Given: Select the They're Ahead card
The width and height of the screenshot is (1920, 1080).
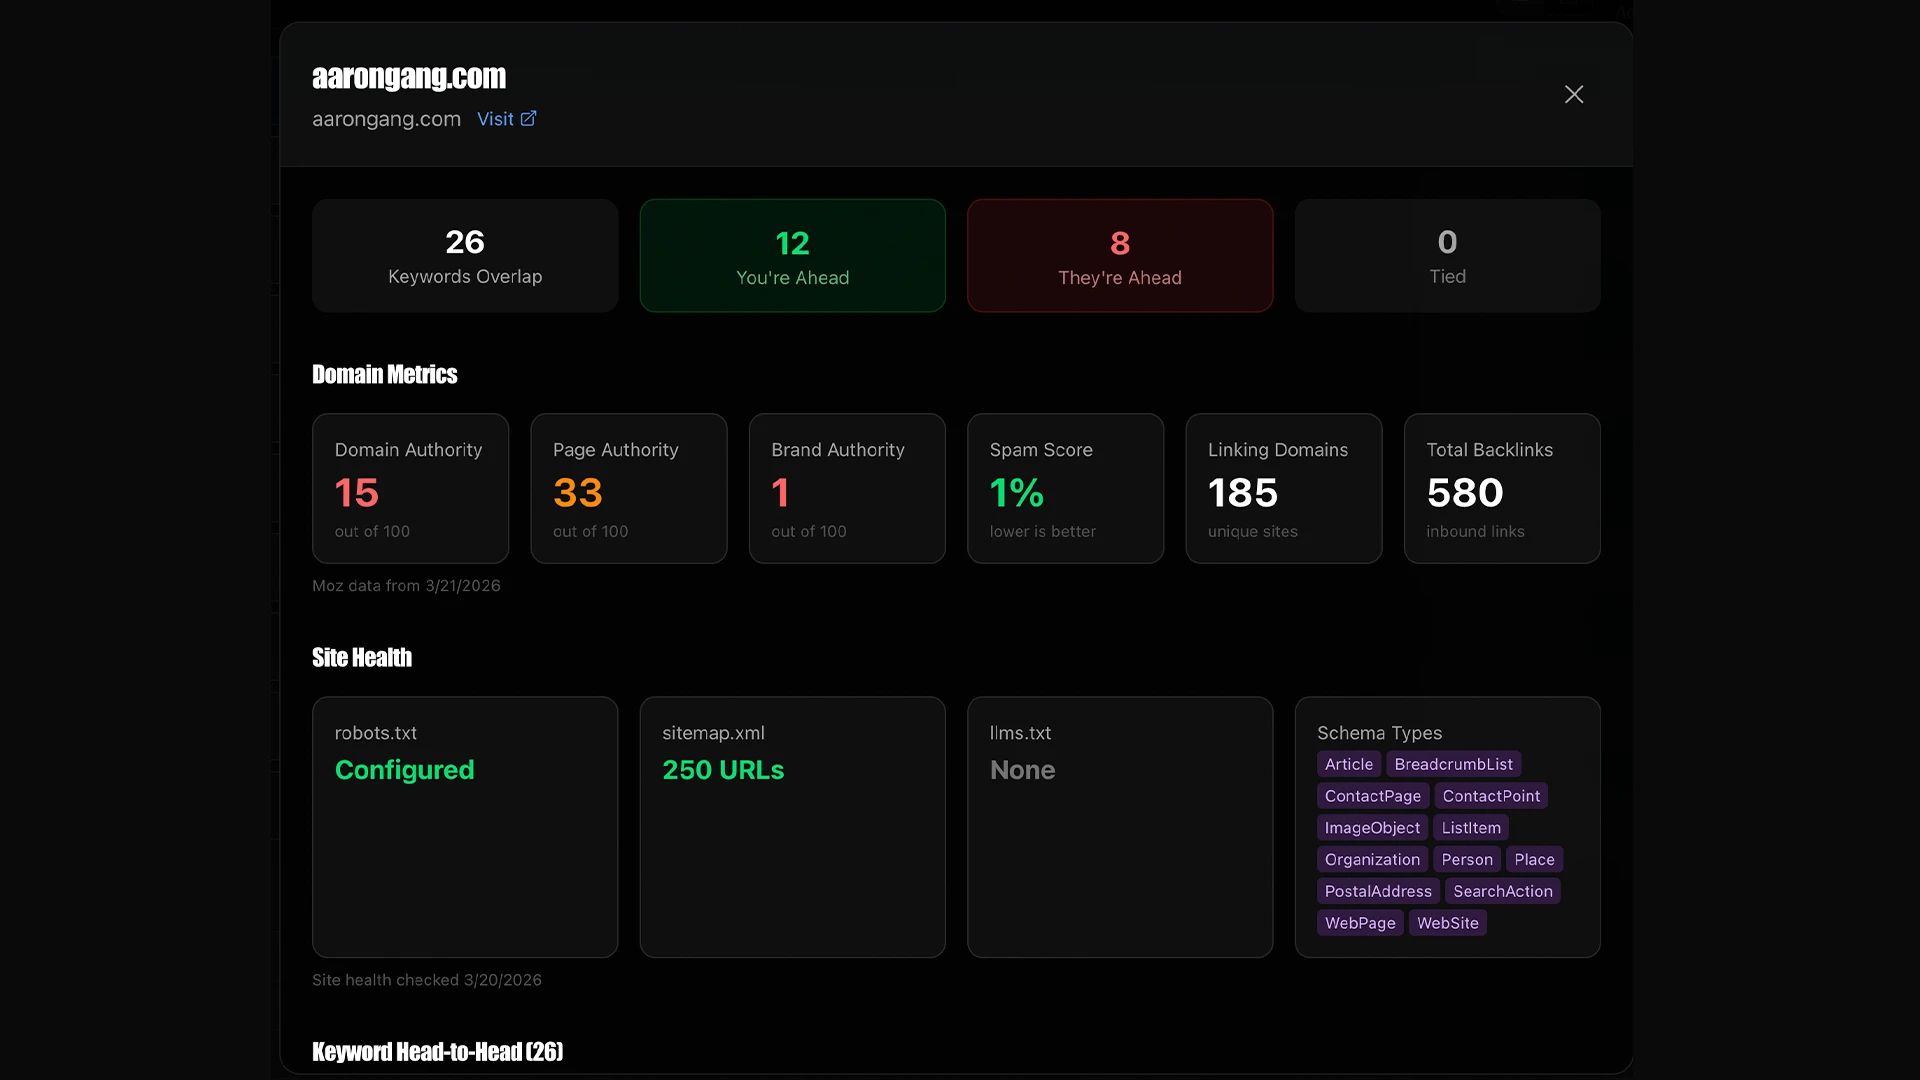Looking at the screenshot, I should 1120,255.
